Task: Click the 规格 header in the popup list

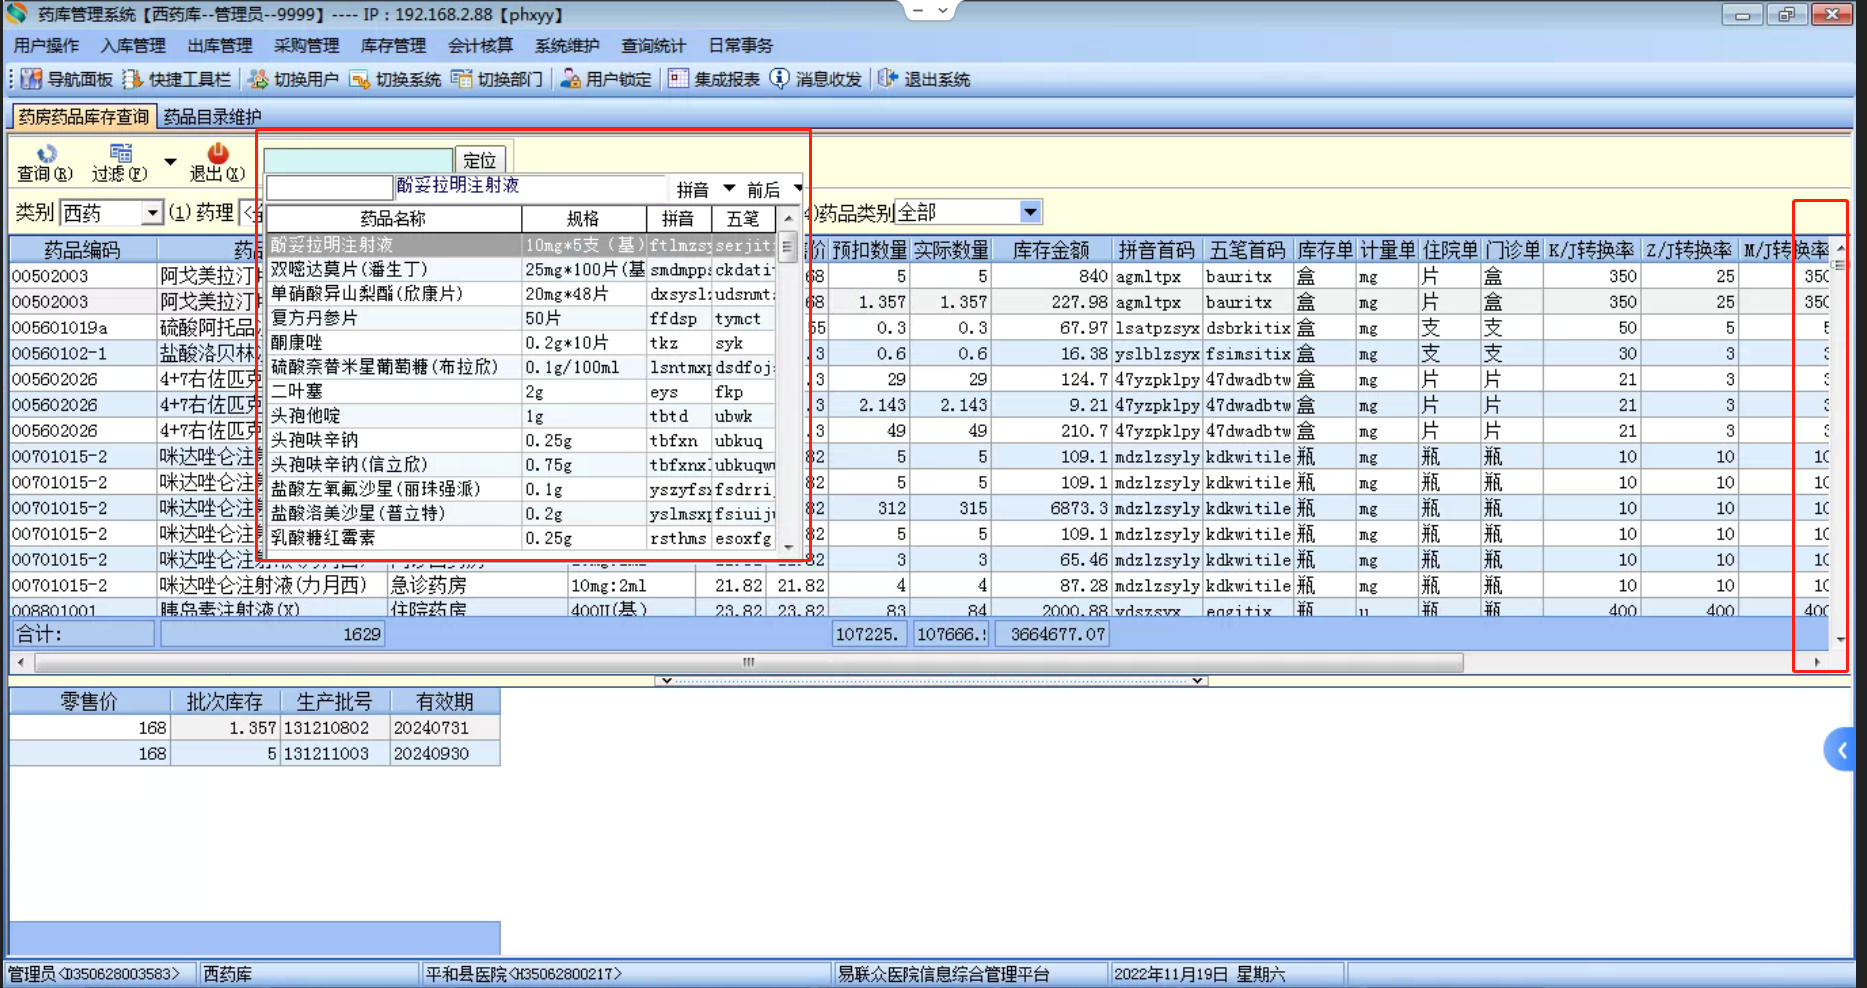Action: (583, 219)
